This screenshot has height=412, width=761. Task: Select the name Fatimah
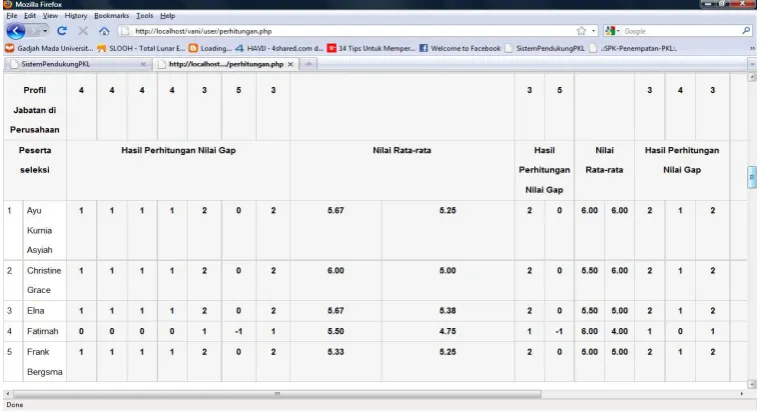pos(43,331)
